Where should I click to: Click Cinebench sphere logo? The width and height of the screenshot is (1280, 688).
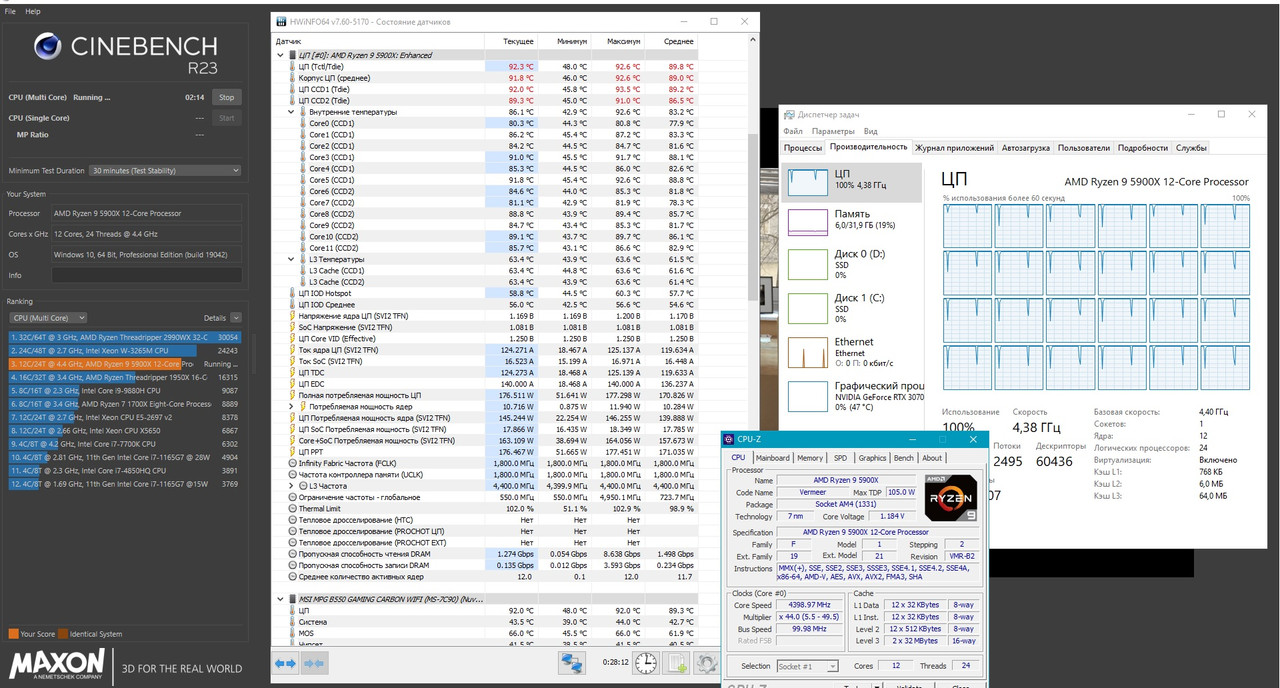(x=49, y=47)
